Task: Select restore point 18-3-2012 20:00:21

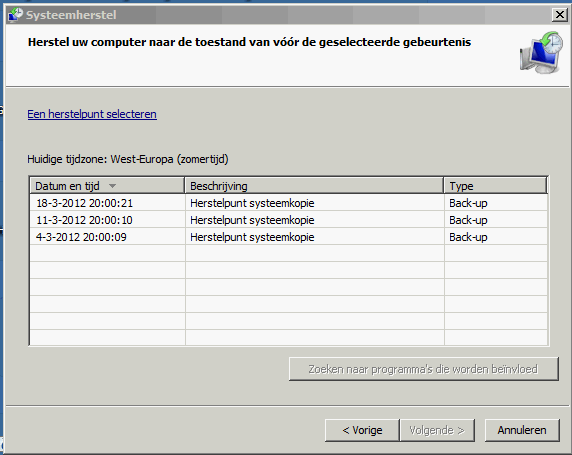Action: tap(289, 203)
